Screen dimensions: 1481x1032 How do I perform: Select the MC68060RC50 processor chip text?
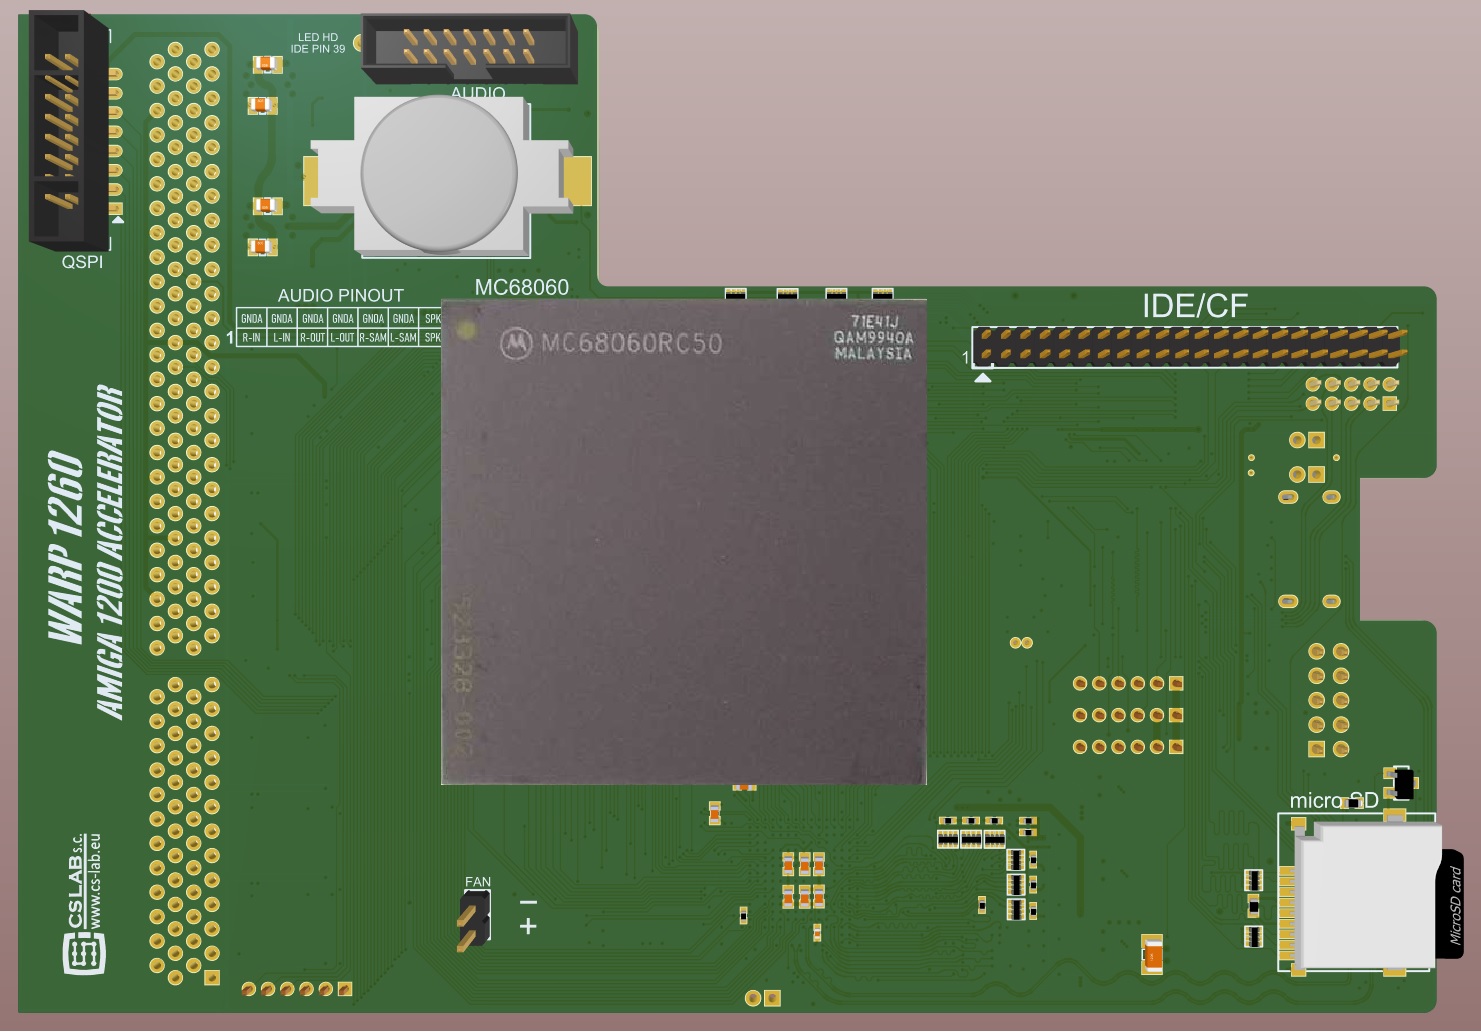coord(631,344)
